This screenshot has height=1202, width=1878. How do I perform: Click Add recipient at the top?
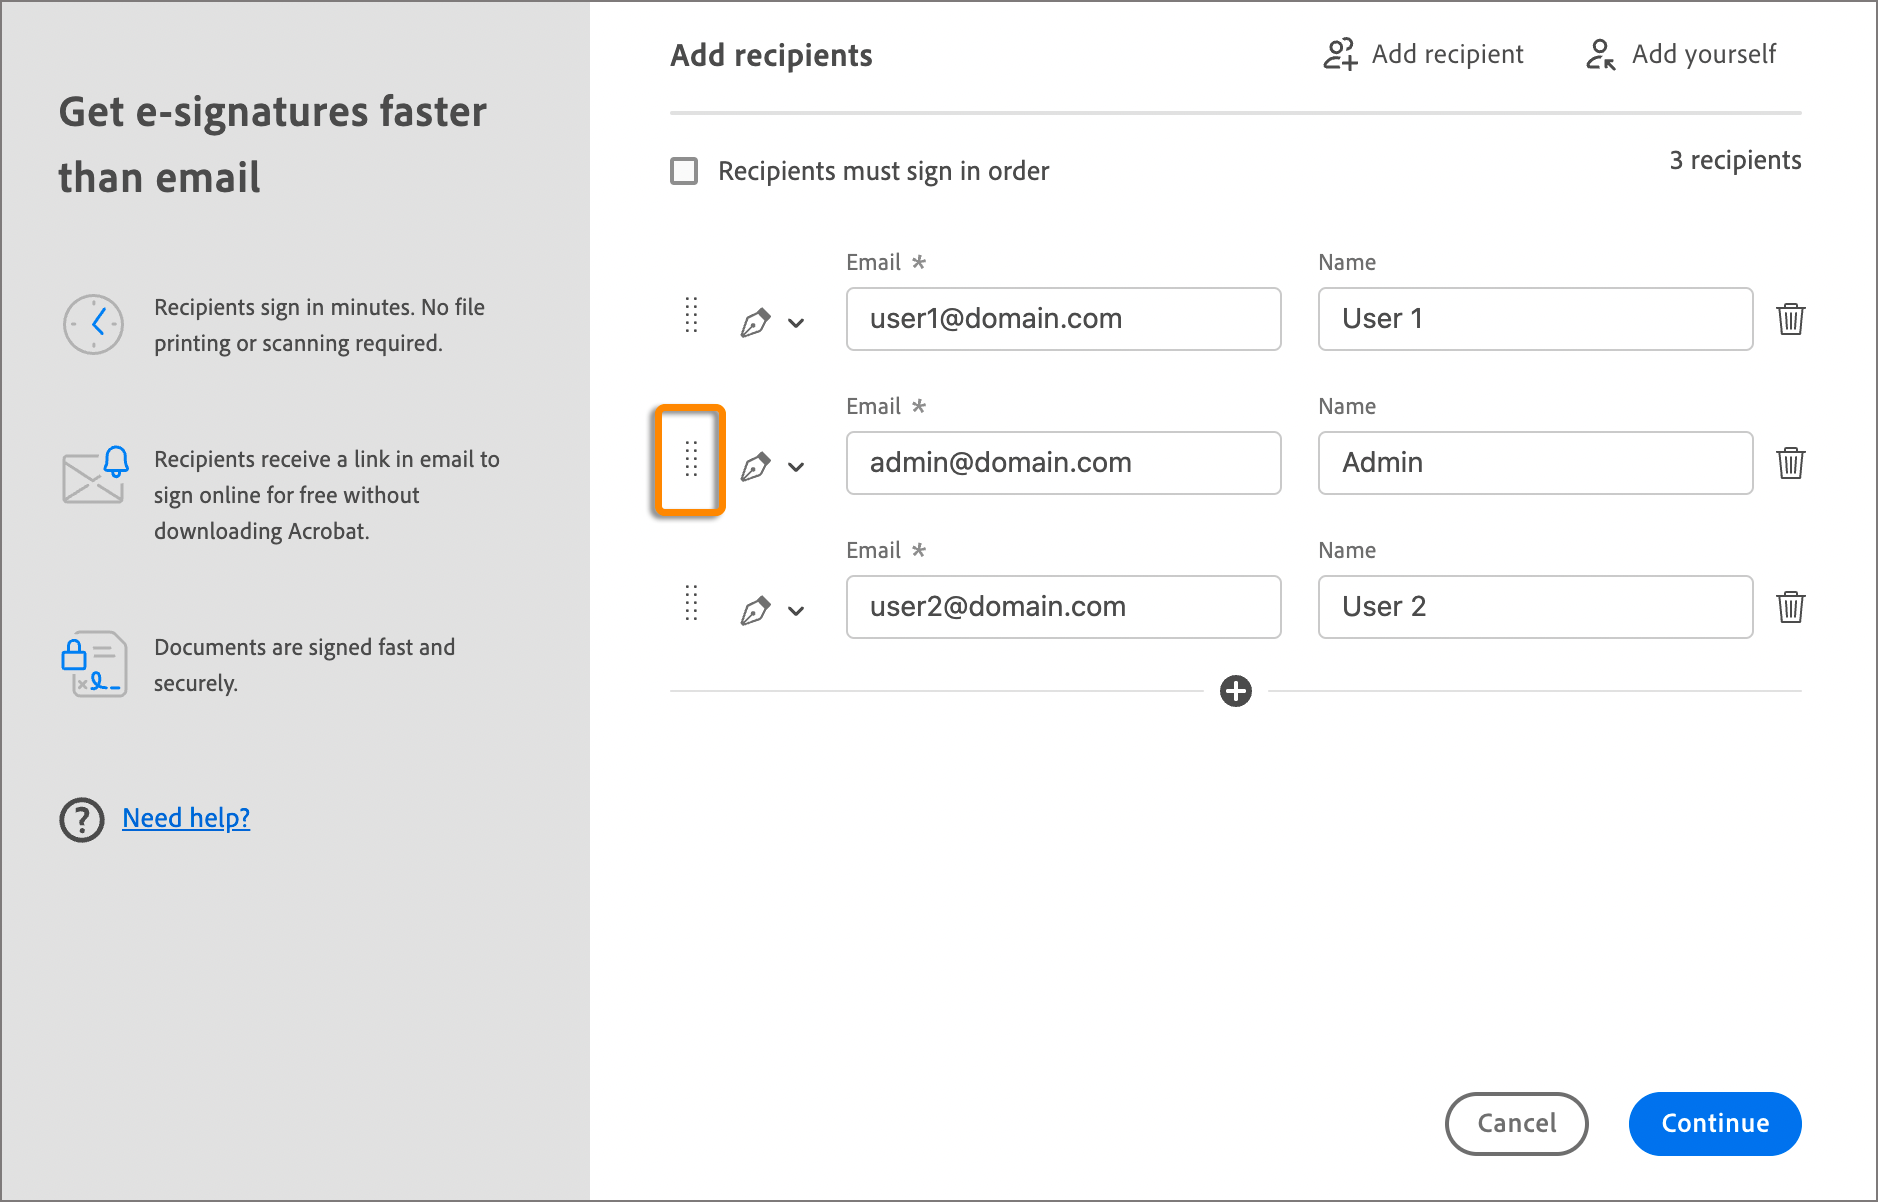coord(1424,54)
